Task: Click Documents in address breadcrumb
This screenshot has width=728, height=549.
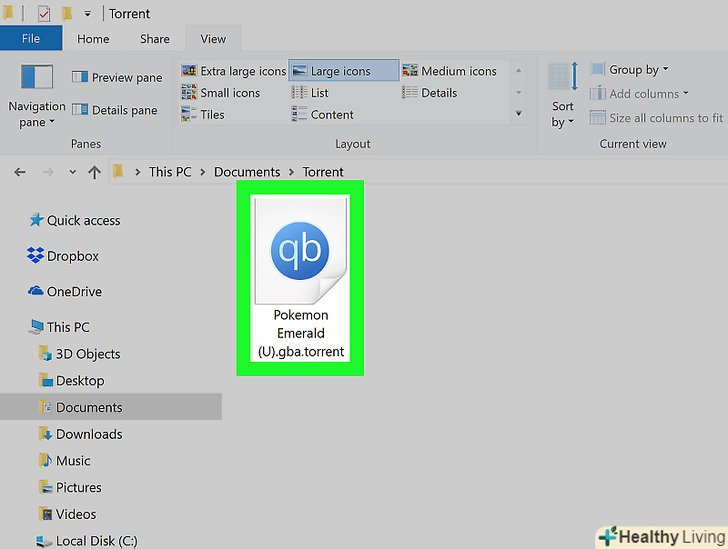Action: (x=247, y=172)
